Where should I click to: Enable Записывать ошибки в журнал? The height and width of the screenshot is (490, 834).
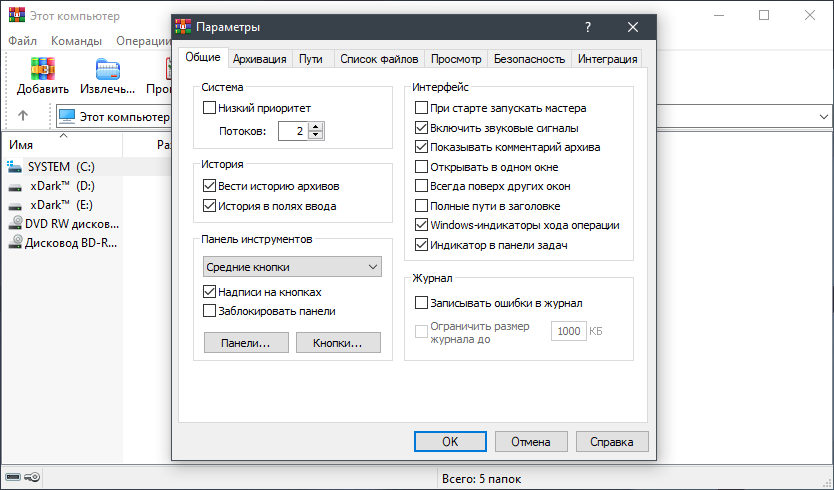tap(421, 303)
